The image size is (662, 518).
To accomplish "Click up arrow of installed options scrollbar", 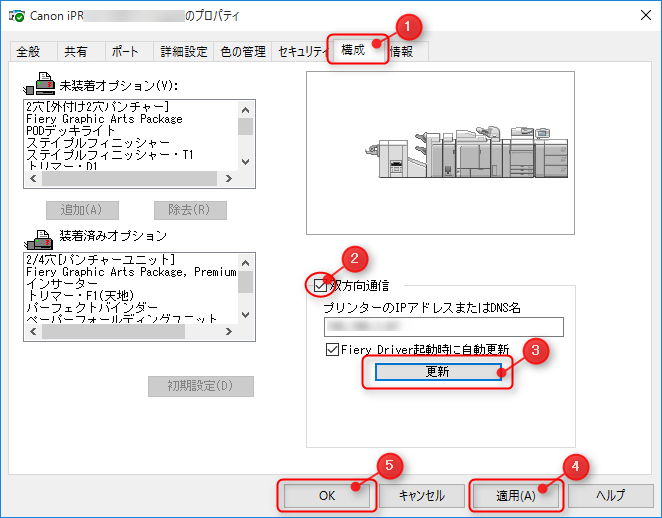I will tap(246, 263).
